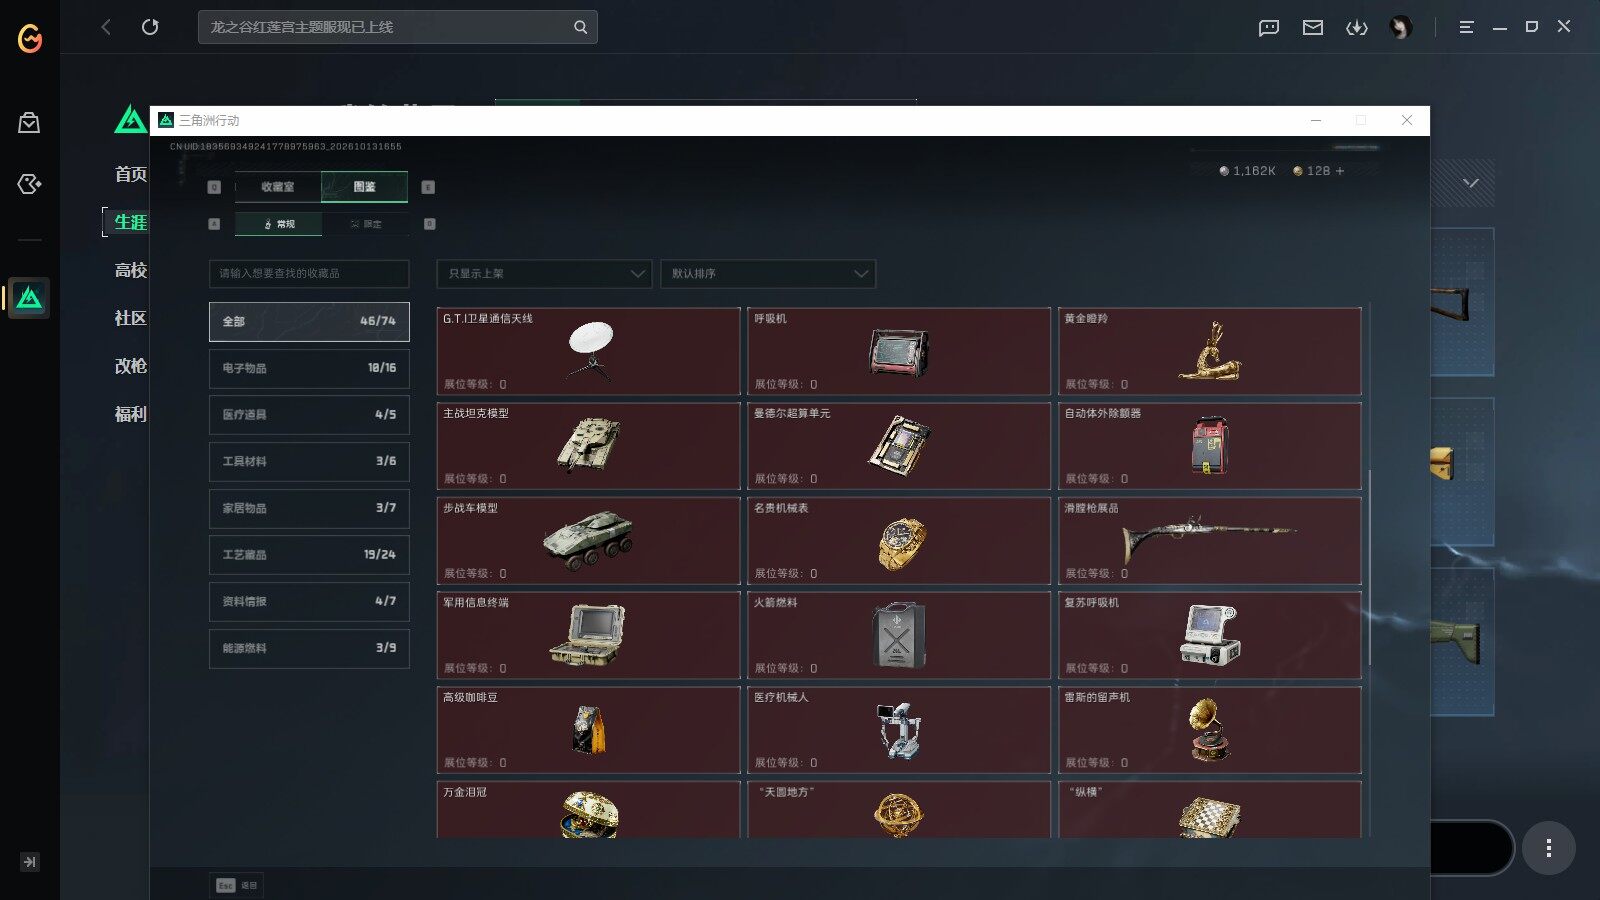1600x900 pixels.
Task: Open the game library controller icon
Action: pyautogui.click(x=29, y=184)
